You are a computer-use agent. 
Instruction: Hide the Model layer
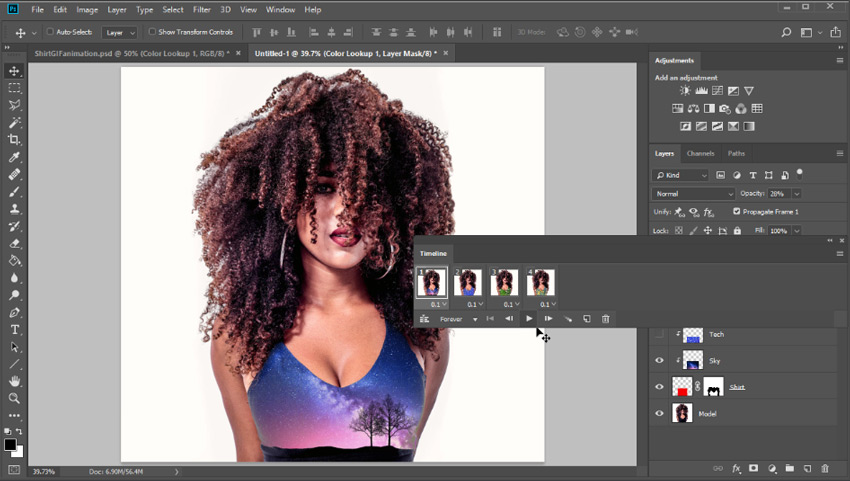(659, 413)
